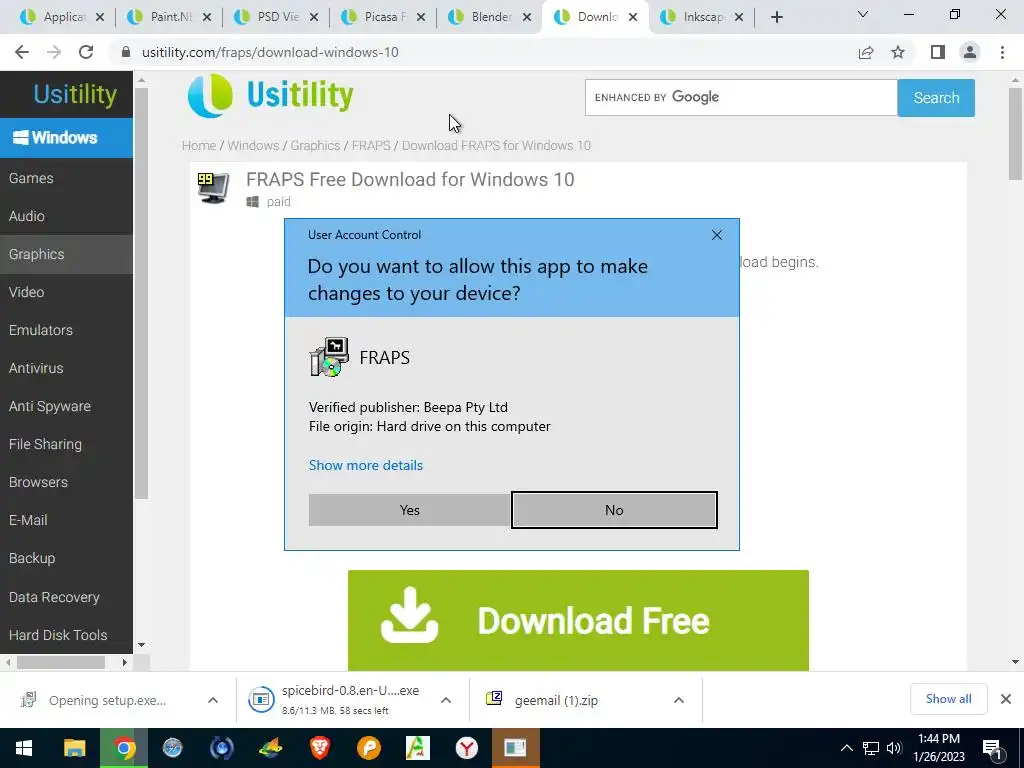Click the page vertical scrollbar thumb

click(x=1015, y=134)
